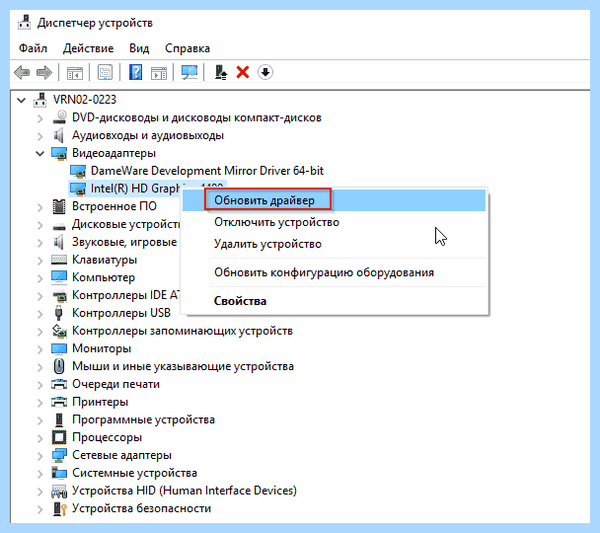Click the Мыши mouse device icon
The image size is (600, 533).
(x=59, y=366)
